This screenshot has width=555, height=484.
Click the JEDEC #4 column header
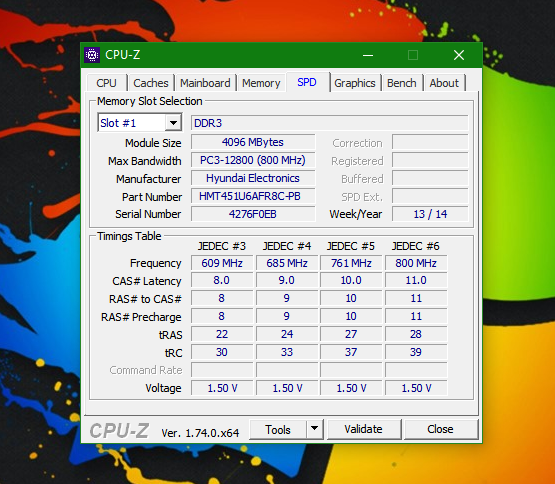287,246
